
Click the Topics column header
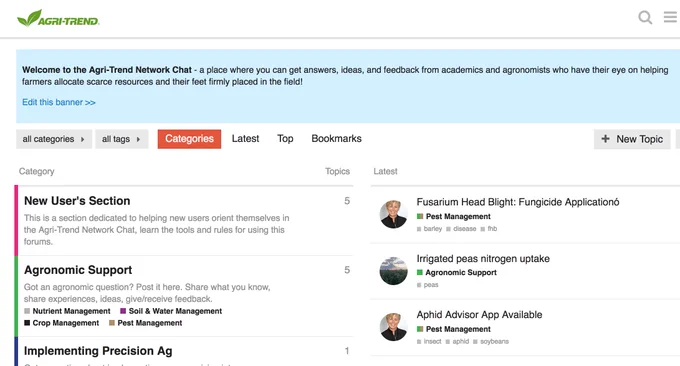pos(337,171)
